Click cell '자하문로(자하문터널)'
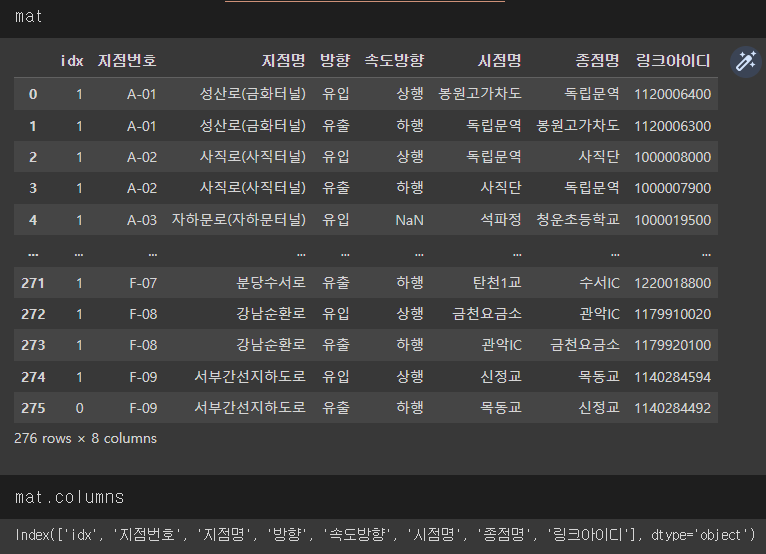Image resolution: width=766 pixels, height=554 pixels. 238,220
